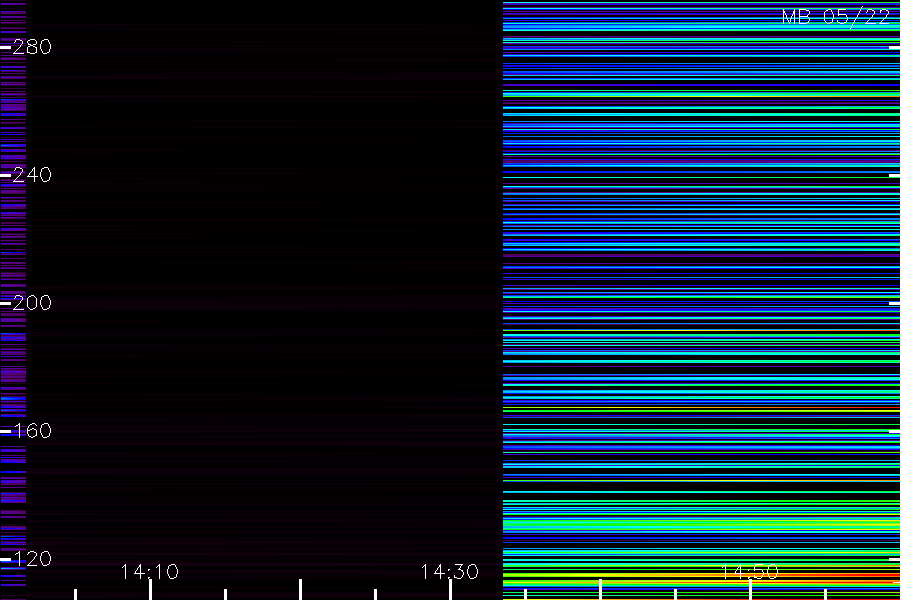Click the 280 frequency axis label
Image resolution: width=900 pixels, height=600 pixels.
32,47
